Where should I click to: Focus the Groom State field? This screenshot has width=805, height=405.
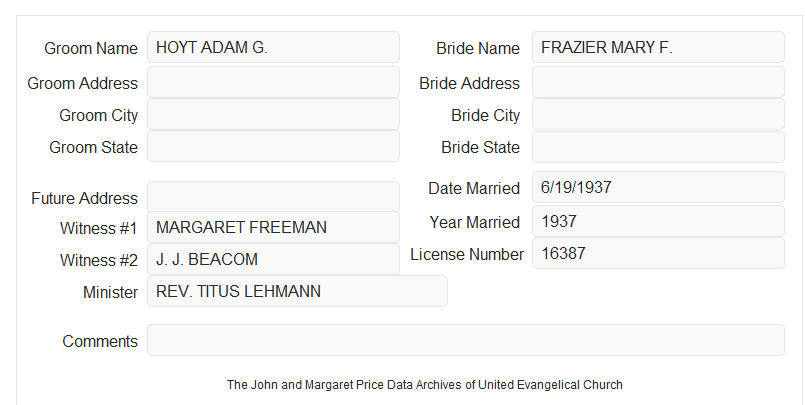(273, 146)
